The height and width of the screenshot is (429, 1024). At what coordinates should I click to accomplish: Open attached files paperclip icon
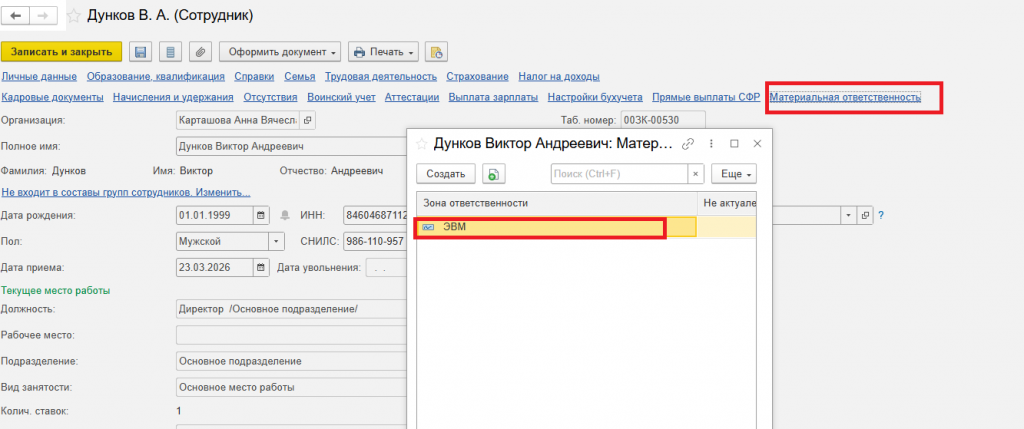click(200, 52)
